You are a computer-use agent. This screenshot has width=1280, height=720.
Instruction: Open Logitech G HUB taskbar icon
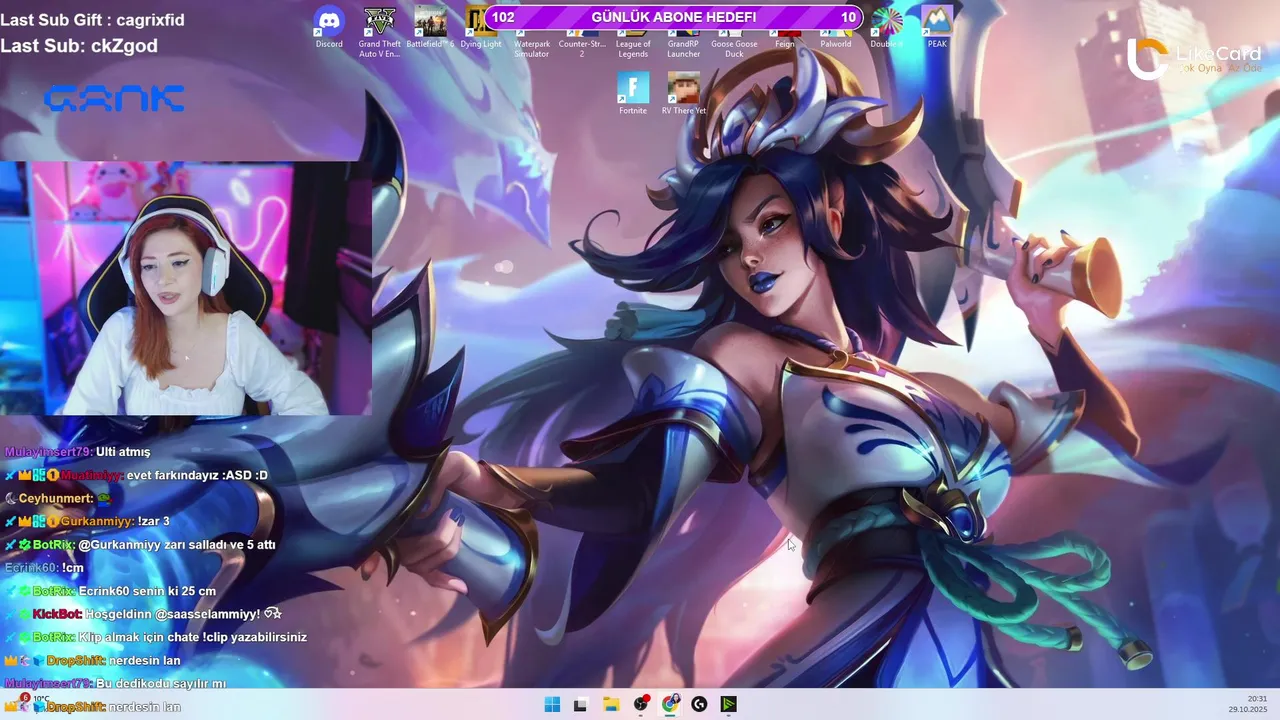699,704
